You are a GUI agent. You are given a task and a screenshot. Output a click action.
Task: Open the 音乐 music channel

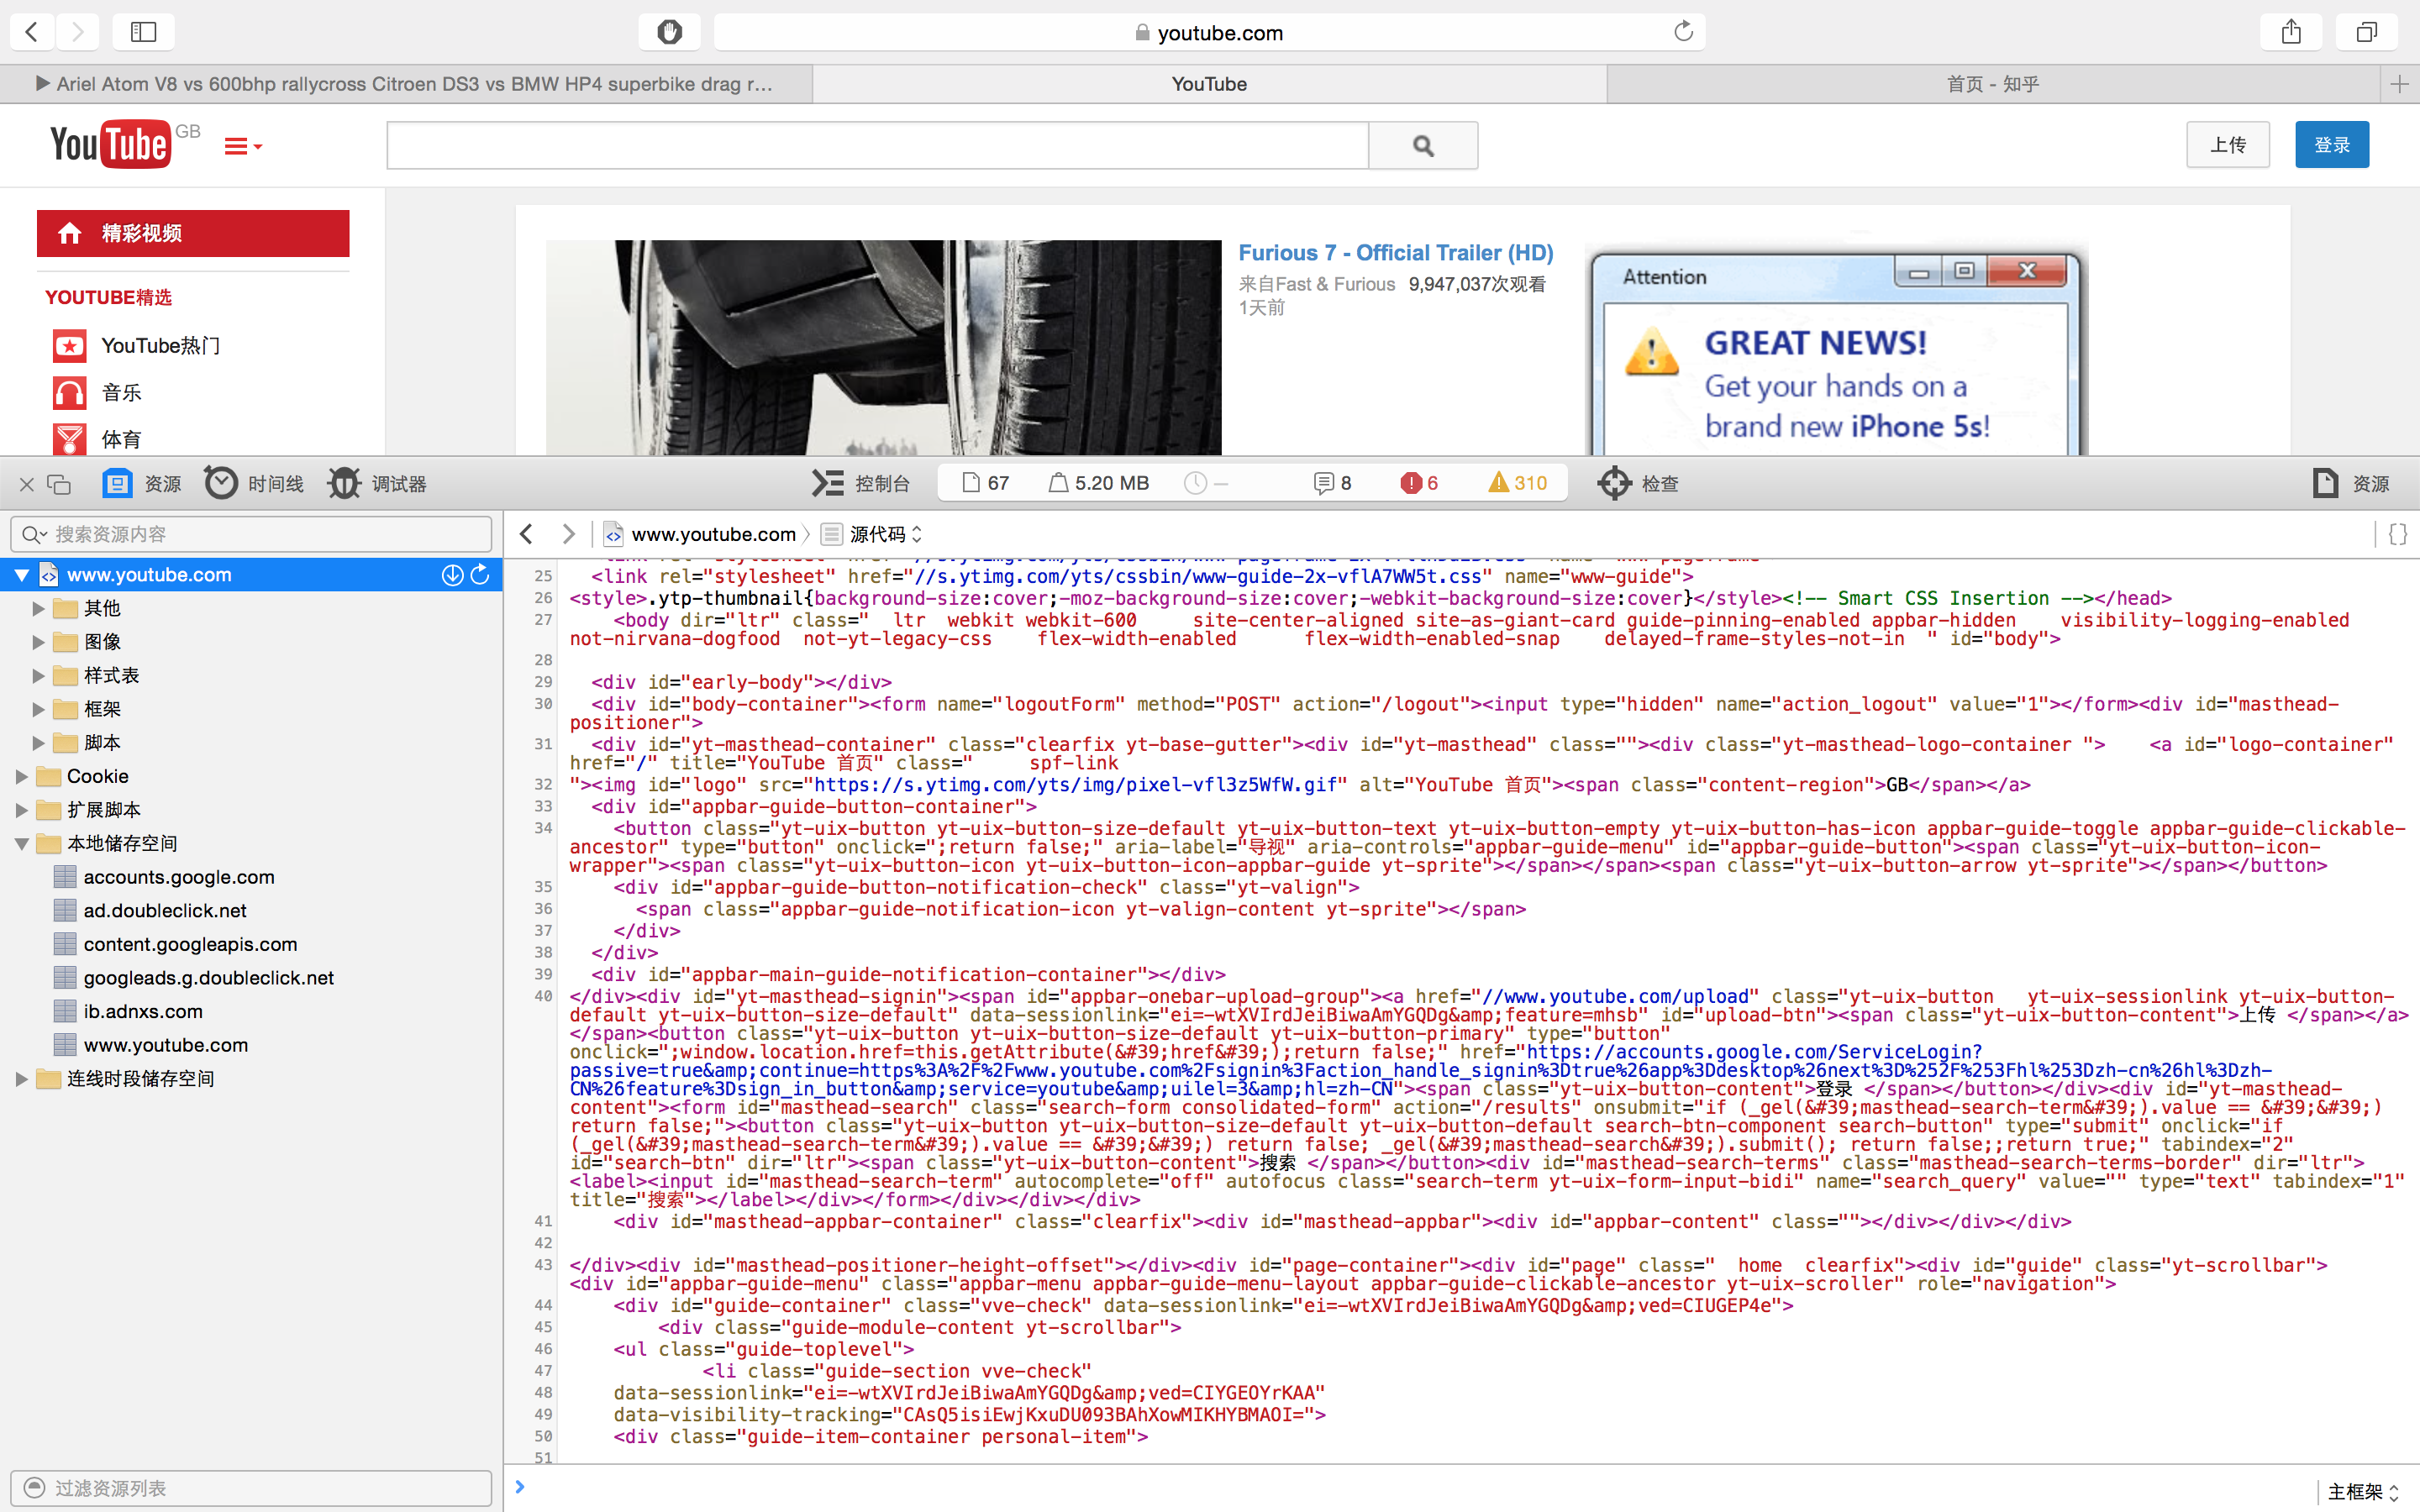click(x=98, y=393)
